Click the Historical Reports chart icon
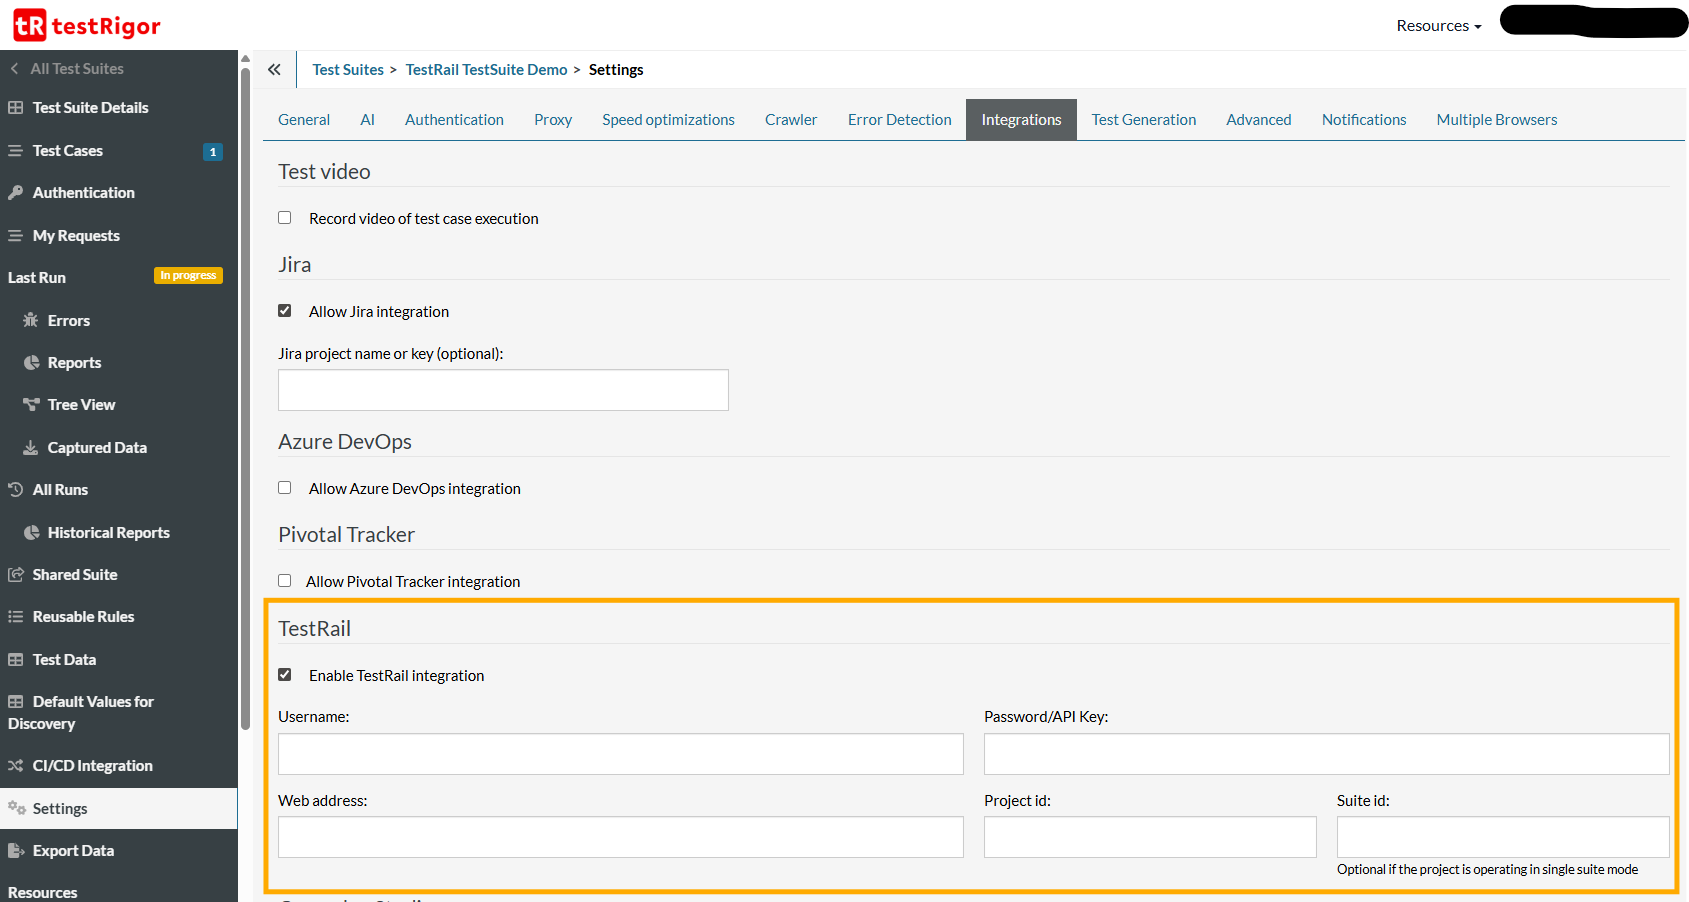Image resolution: width=1689 pixels, height=902 pixels. click(x=31, y=533)
